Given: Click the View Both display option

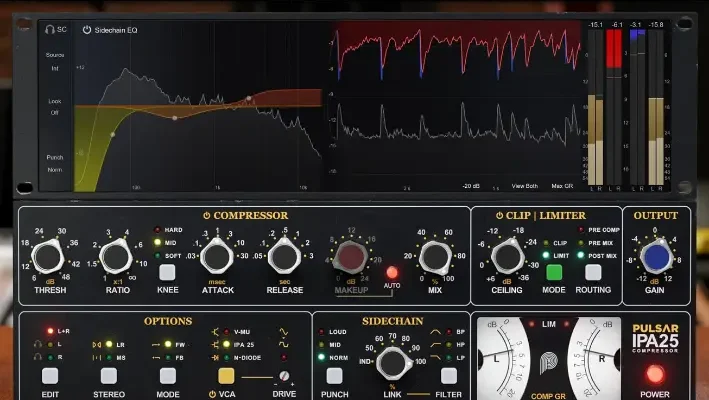Looking at the screenshot, I should (x=525, y=187).
